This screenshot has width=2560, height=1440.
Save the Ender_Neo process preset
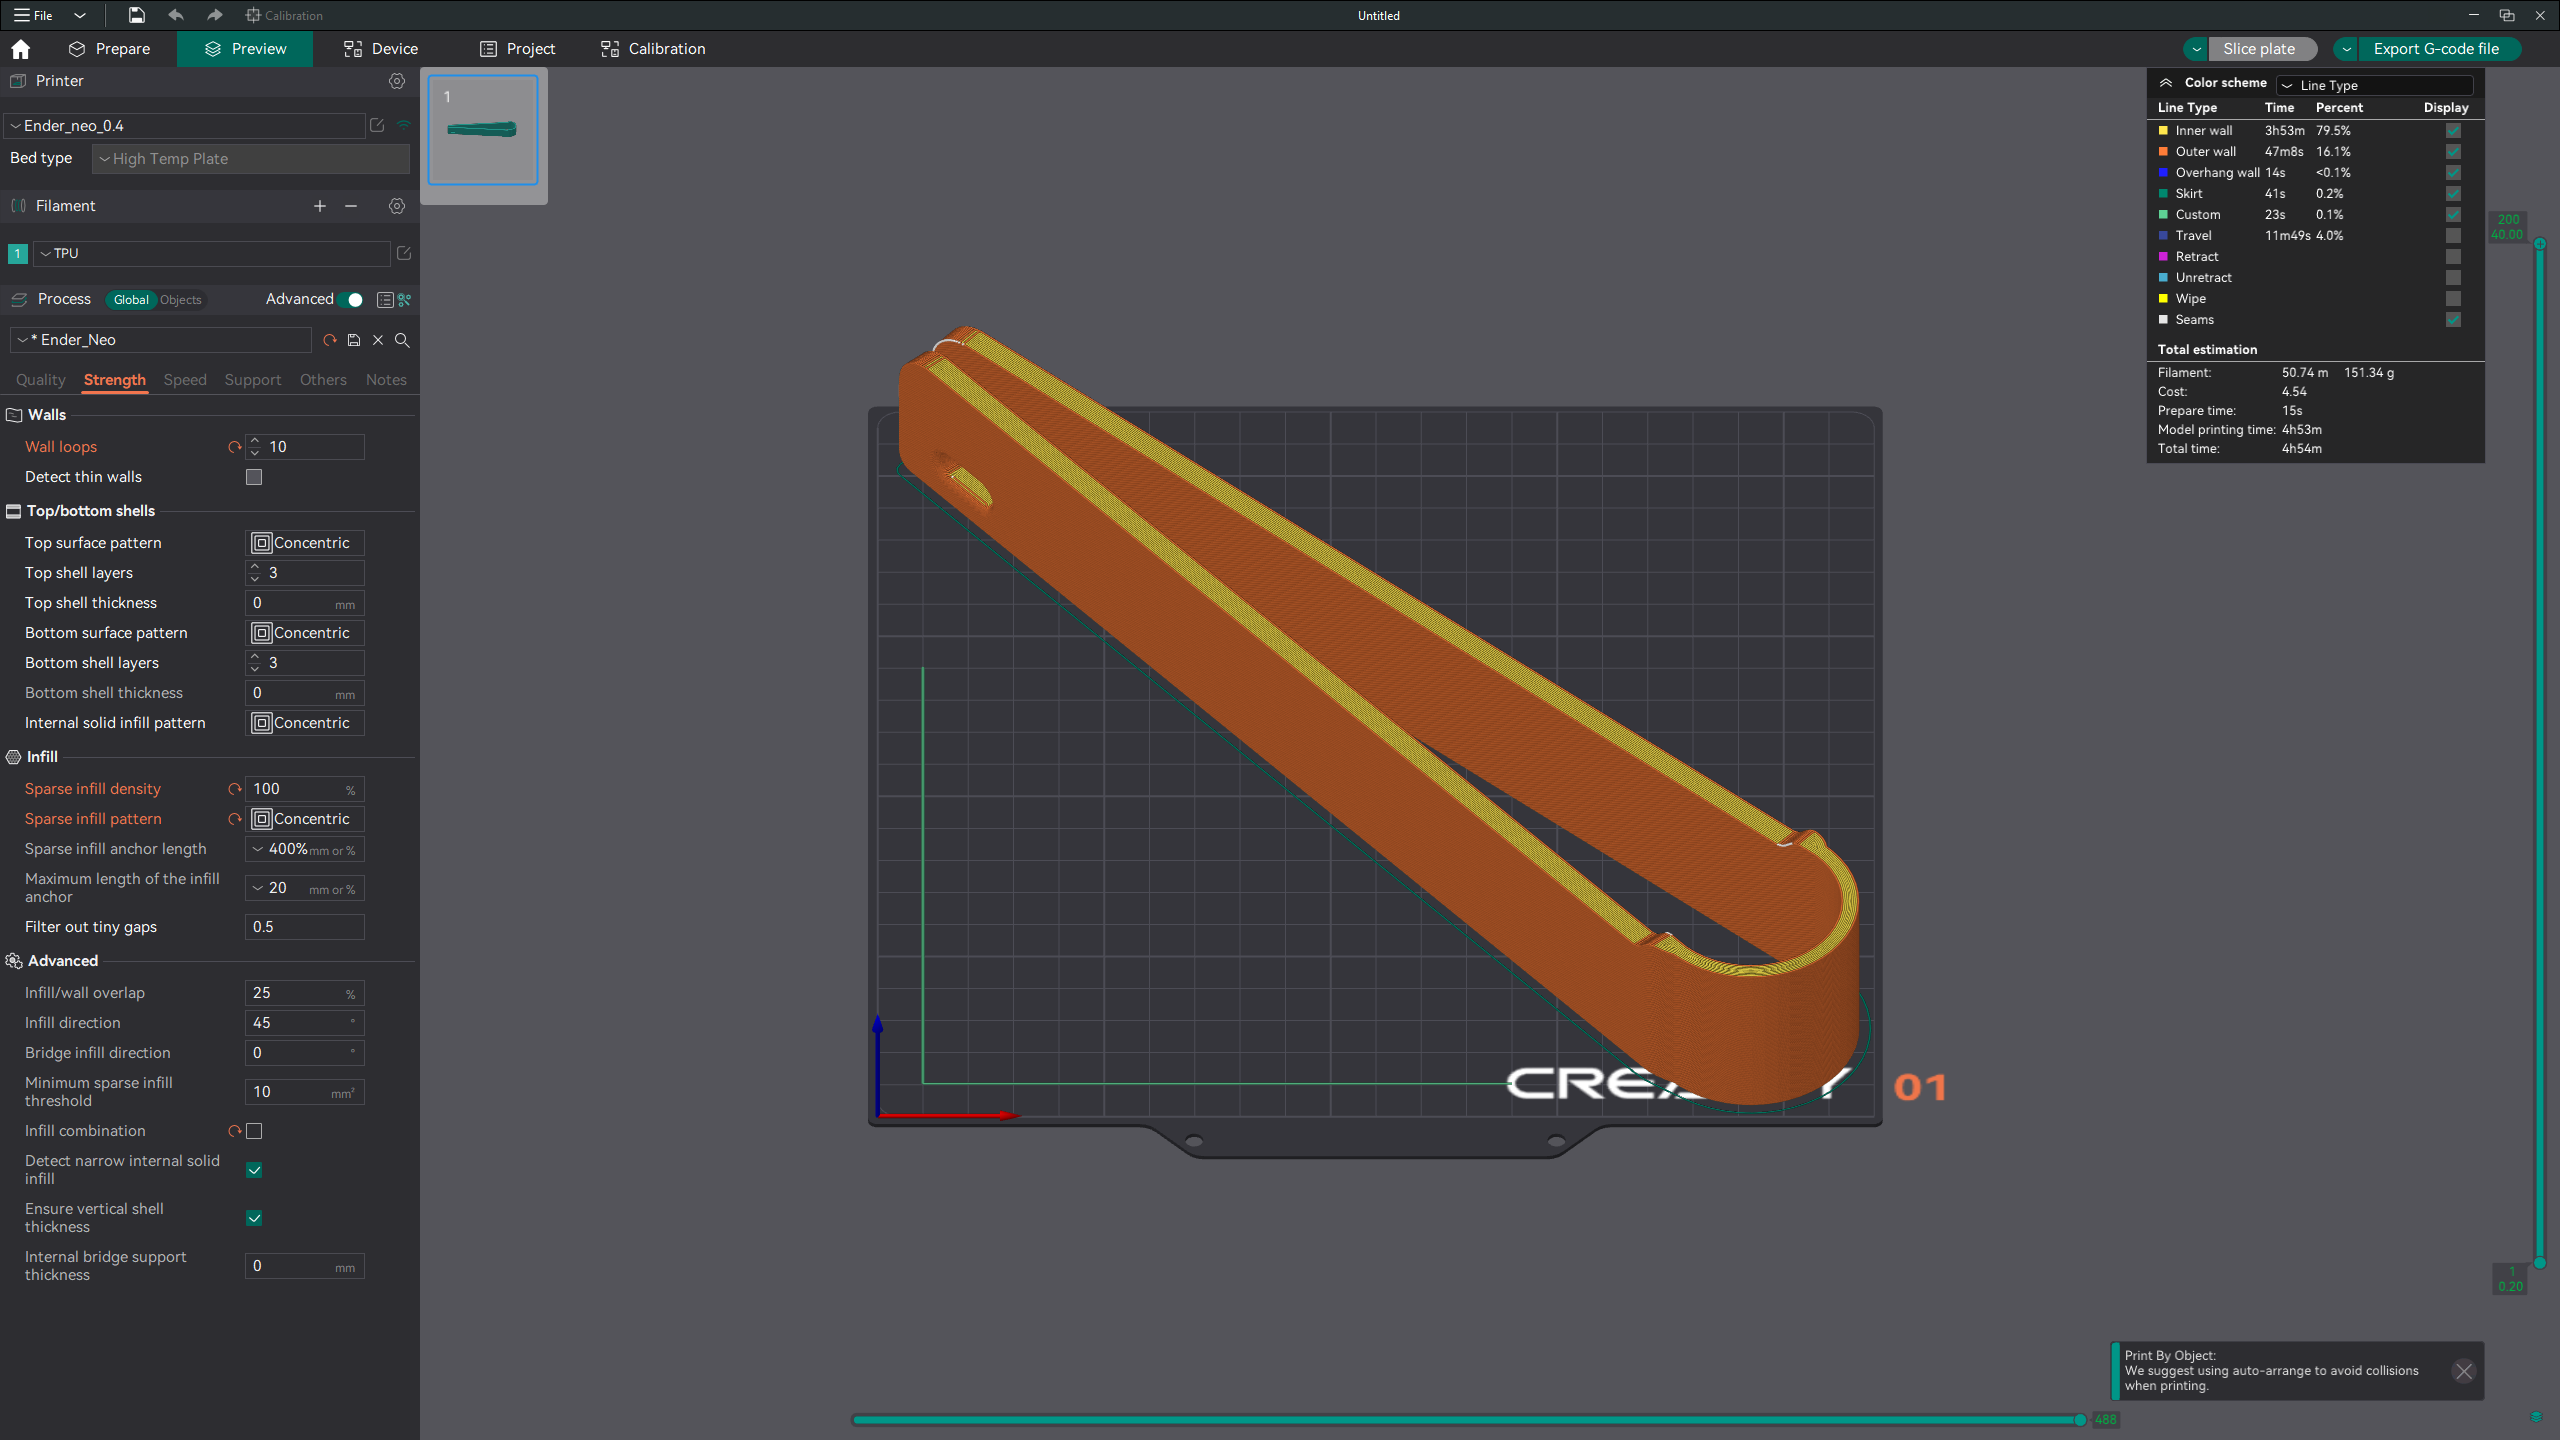(x=354, y=340)
